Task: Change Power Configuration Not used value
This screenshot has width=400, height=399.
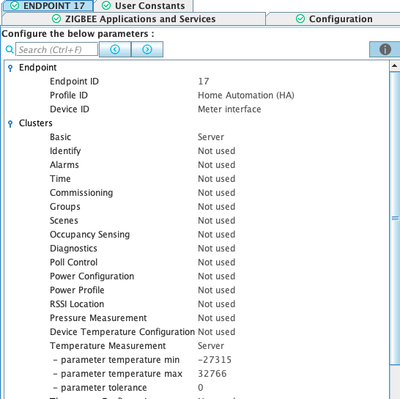Action: click(x=217, y=276)
